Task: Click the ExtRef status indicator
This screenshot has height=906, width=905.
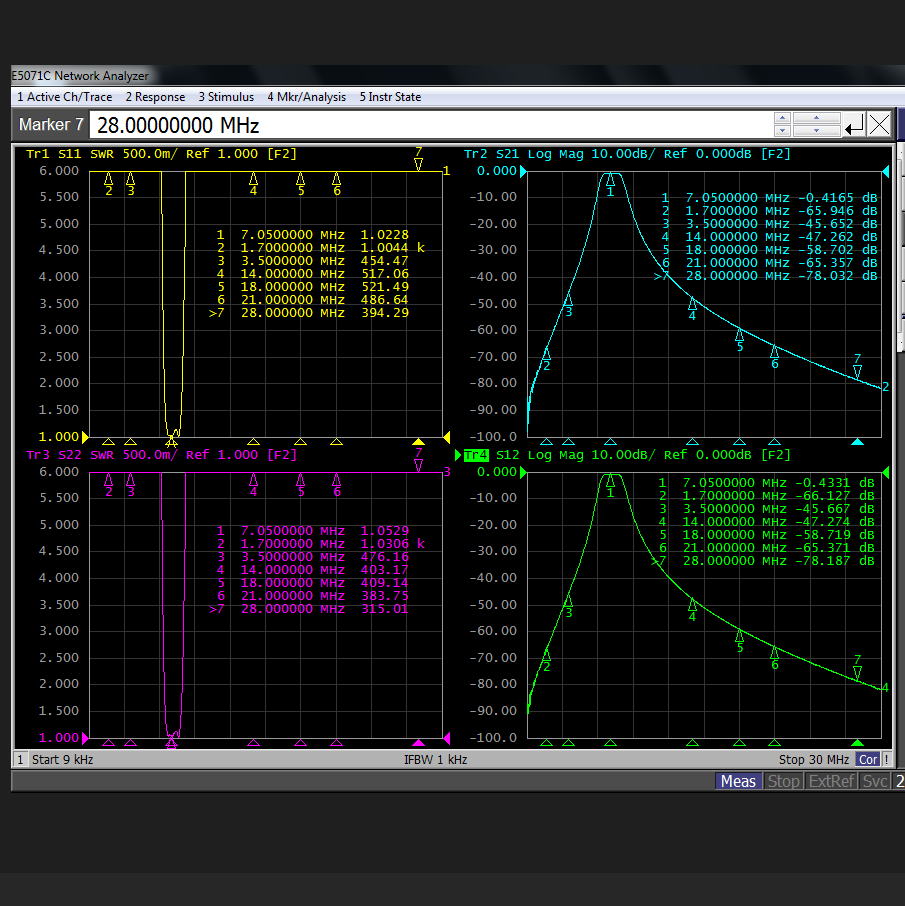Action: [x=831, y=781]
